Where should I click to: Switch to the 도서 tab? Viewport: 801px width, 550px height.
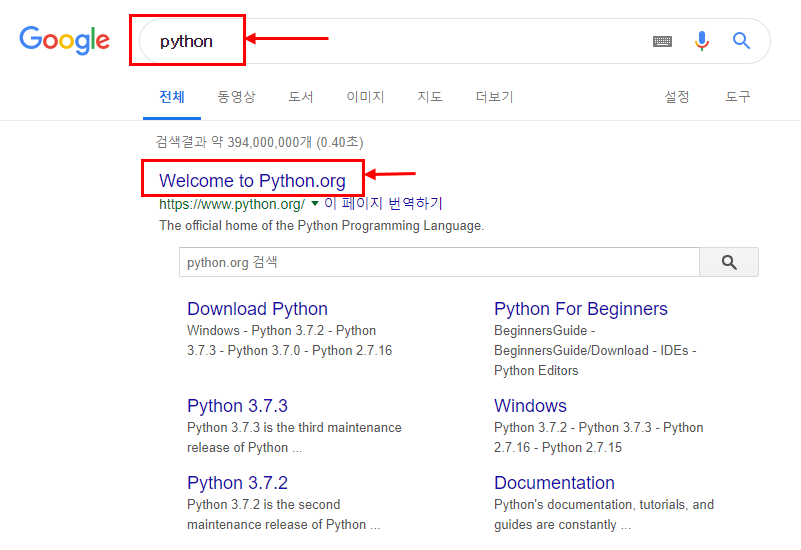(x=300, y=97)
